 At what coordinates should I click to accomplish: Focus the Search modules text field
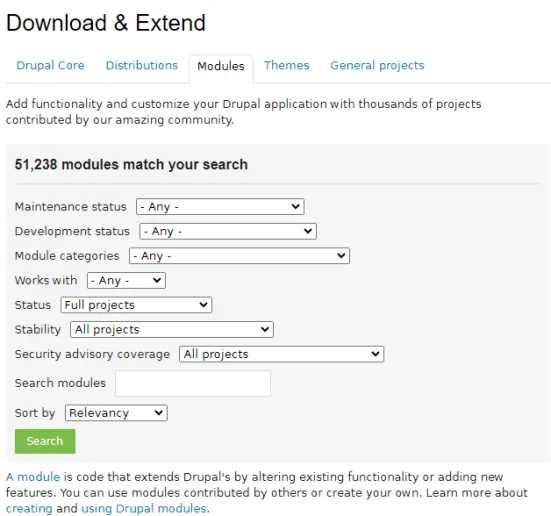click(x=193, y=383)
